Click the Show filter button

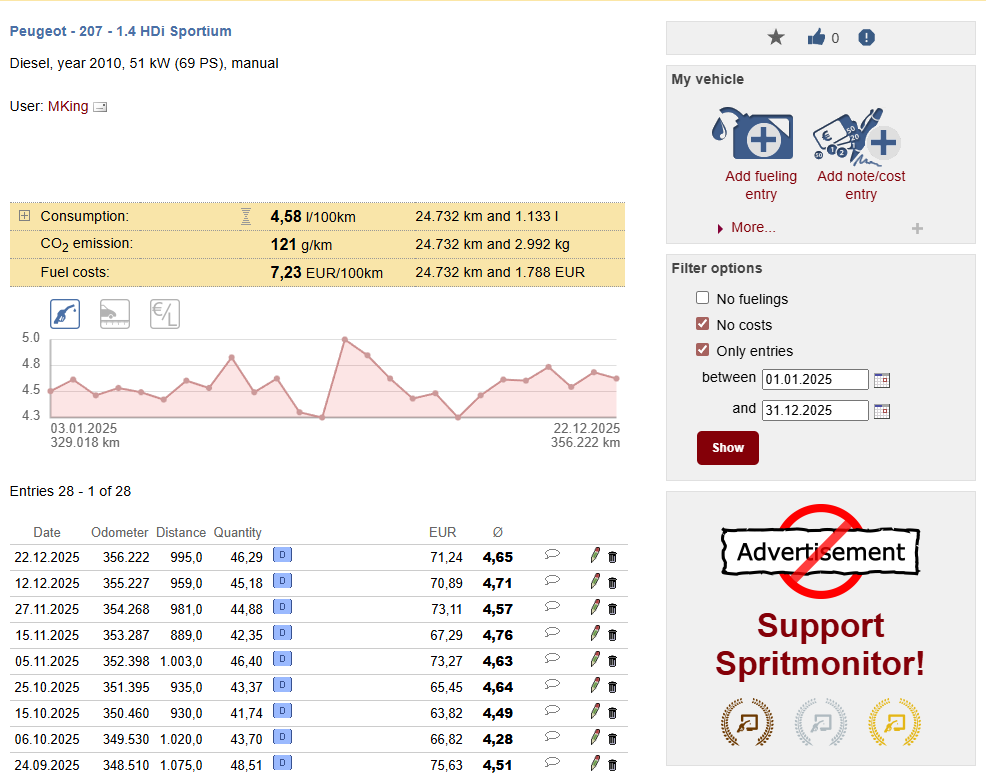[728, 448]
